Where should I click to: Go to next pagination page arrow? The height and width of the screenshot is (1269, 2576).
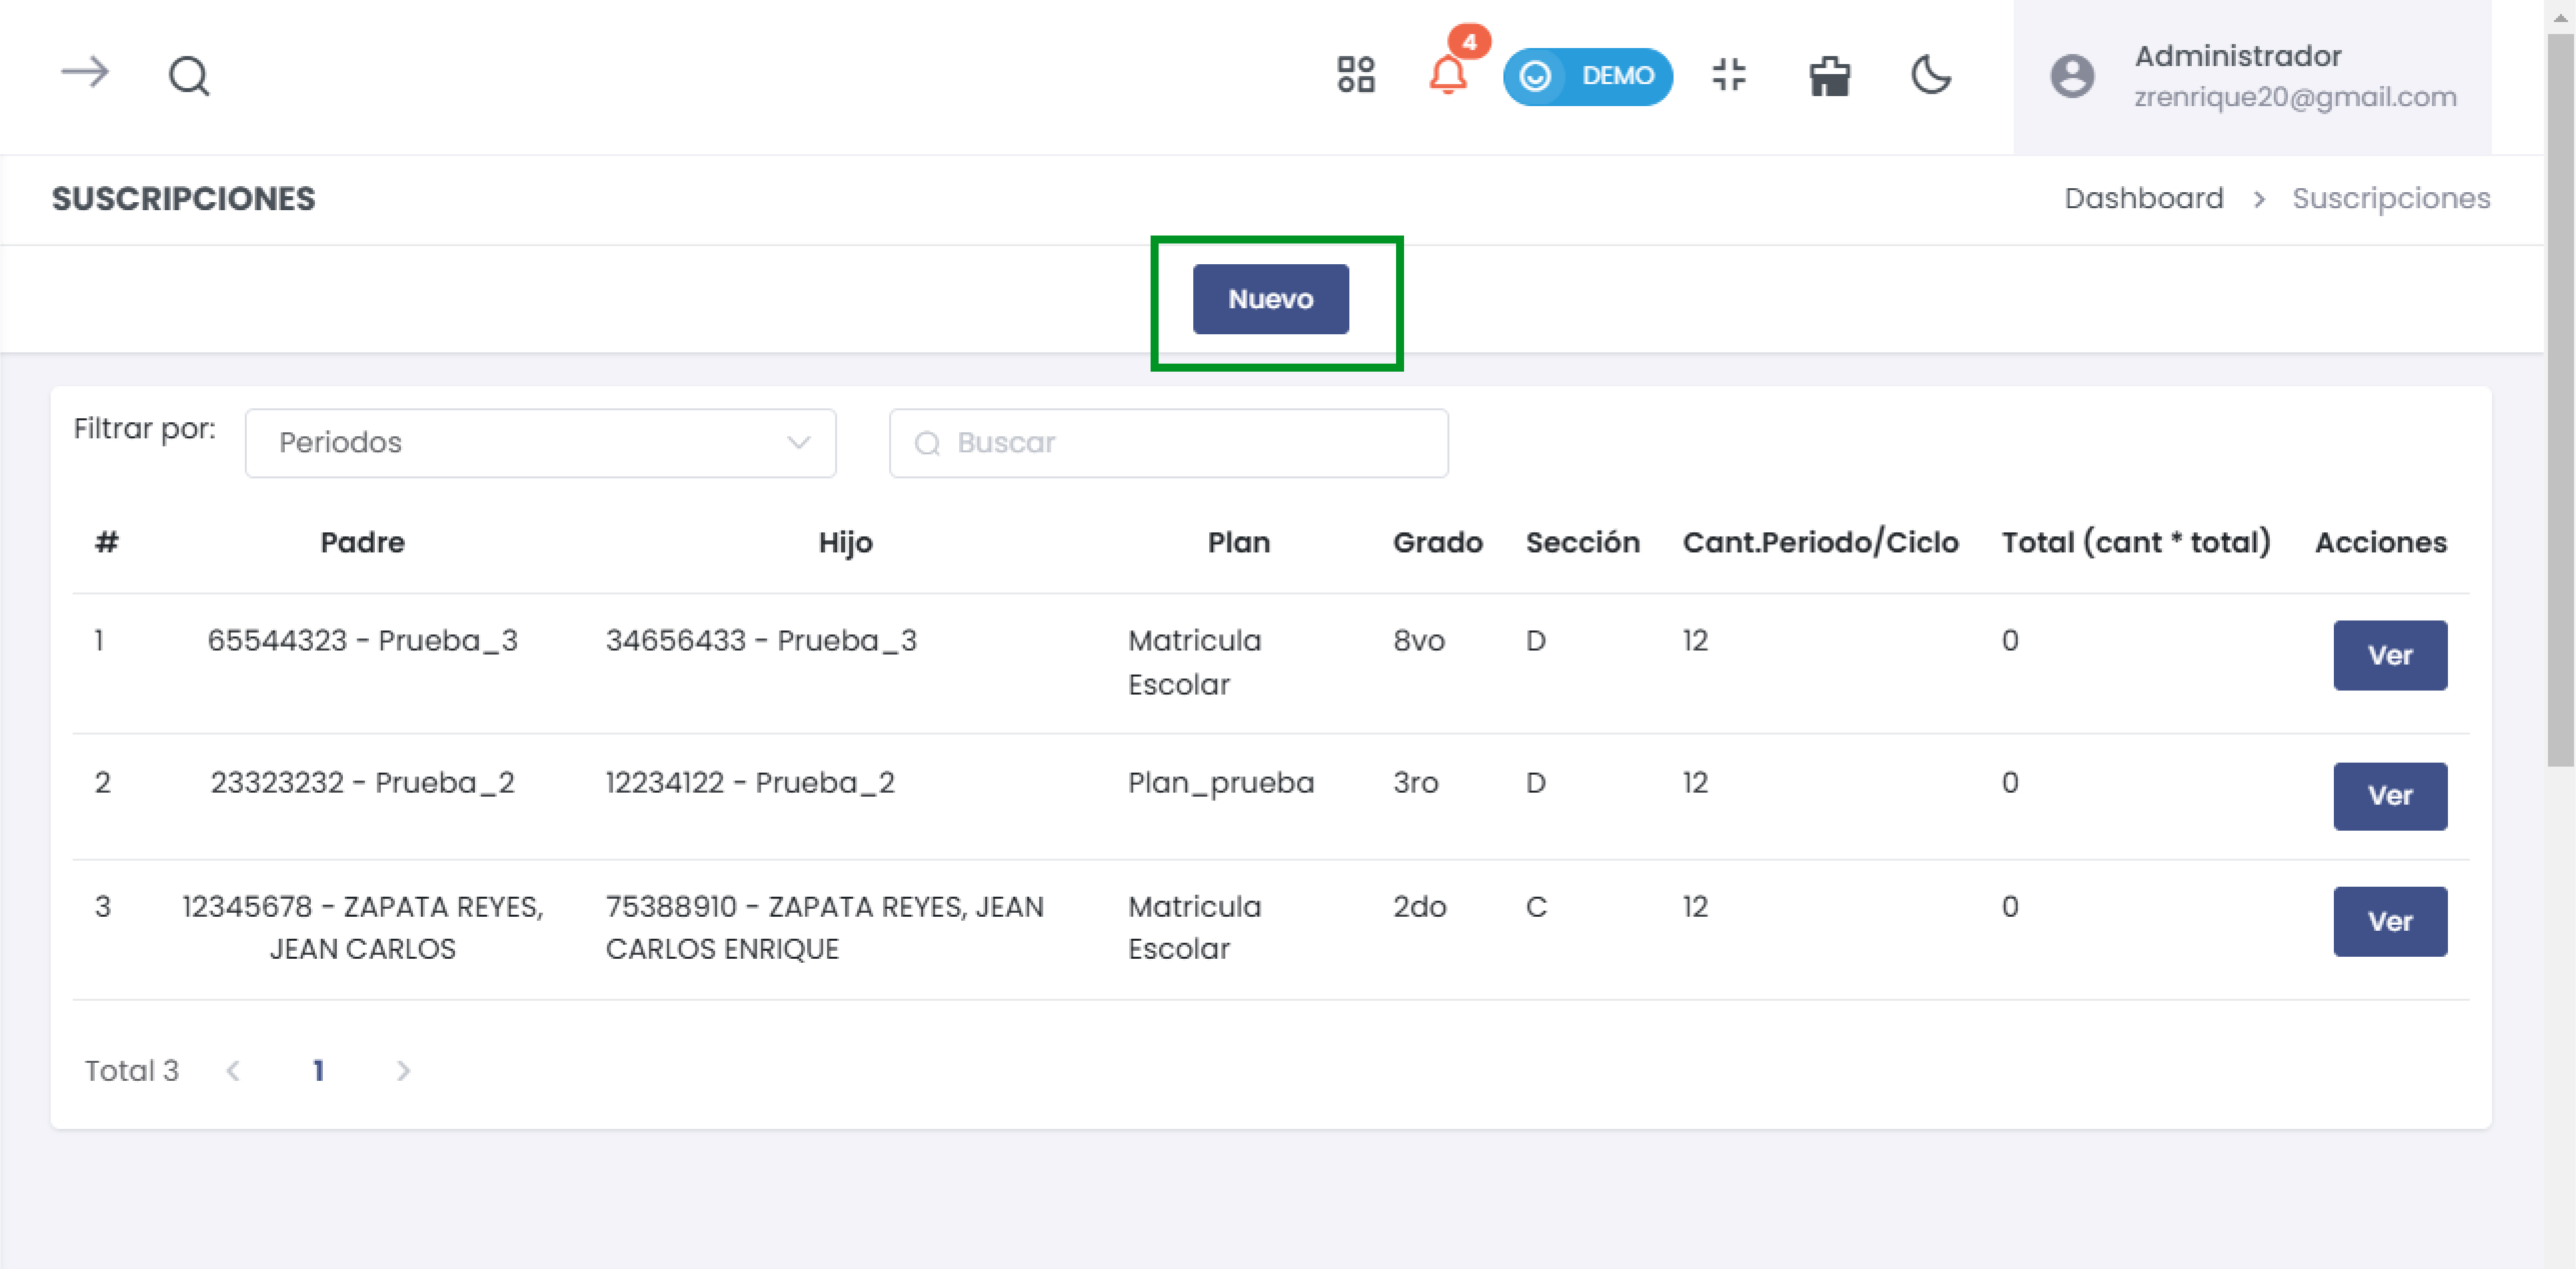(x=403, y=1071)
